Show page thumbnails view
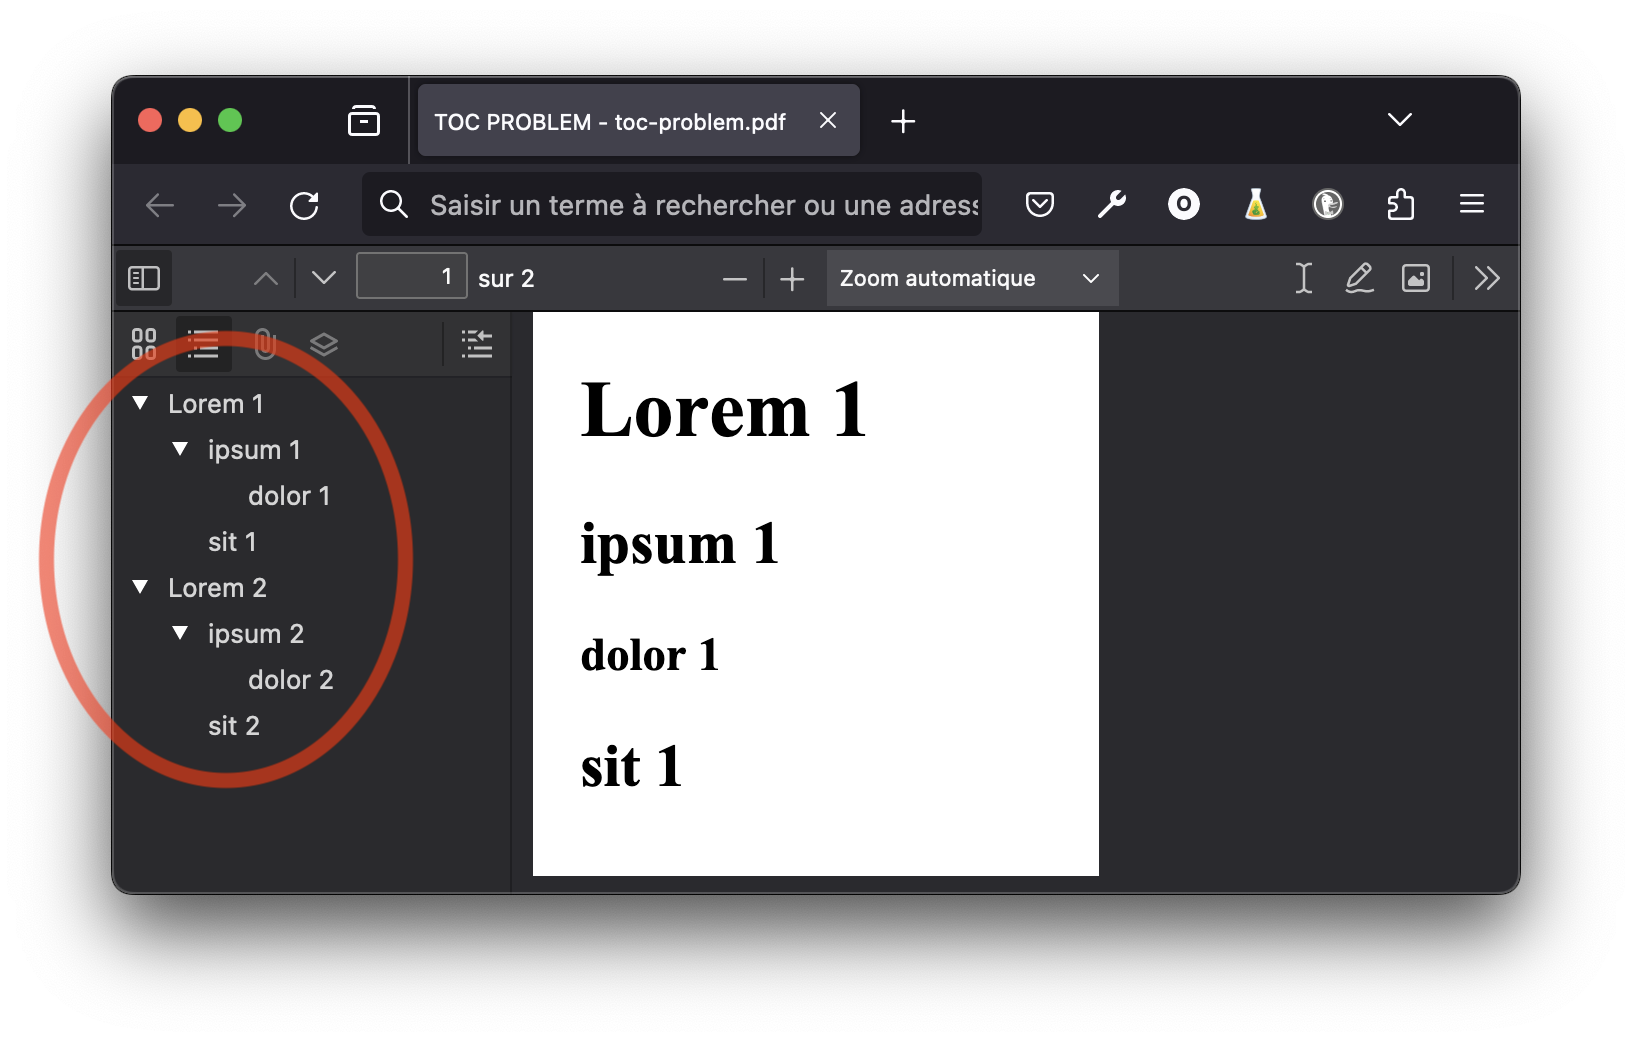Screen dimensions: 1632x1042 click(144, 344)
